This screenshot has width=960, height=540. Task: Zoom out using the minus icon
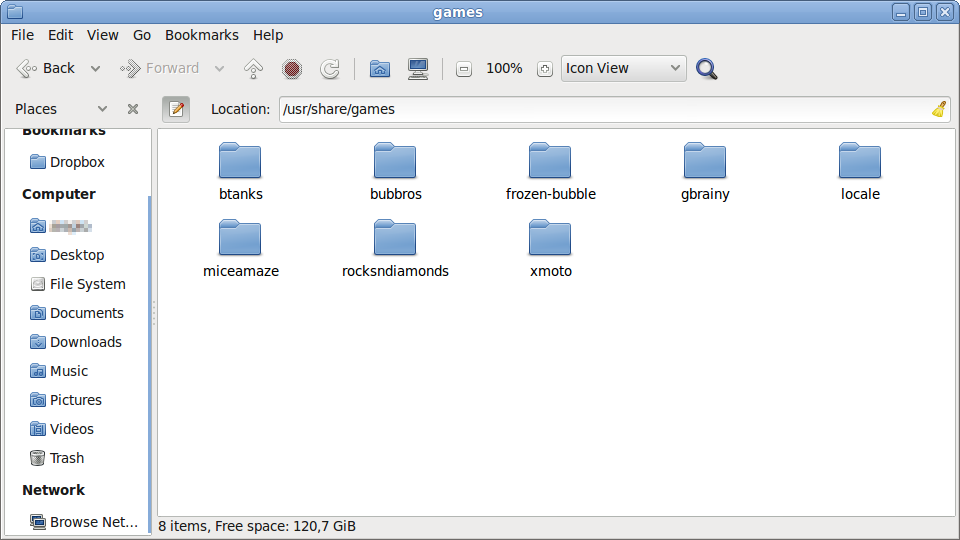tap(464, 69)
